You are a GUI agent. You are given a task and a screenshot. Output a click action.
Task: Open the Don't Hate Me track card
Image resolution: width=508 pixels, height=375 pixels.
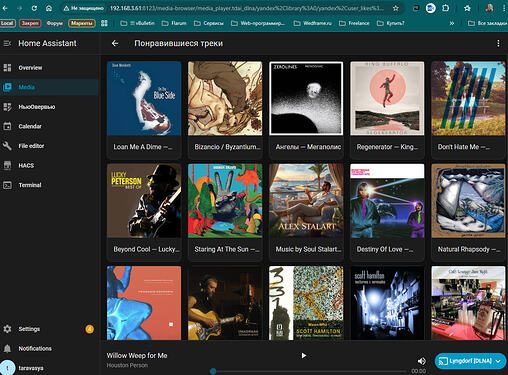[468, 109]
